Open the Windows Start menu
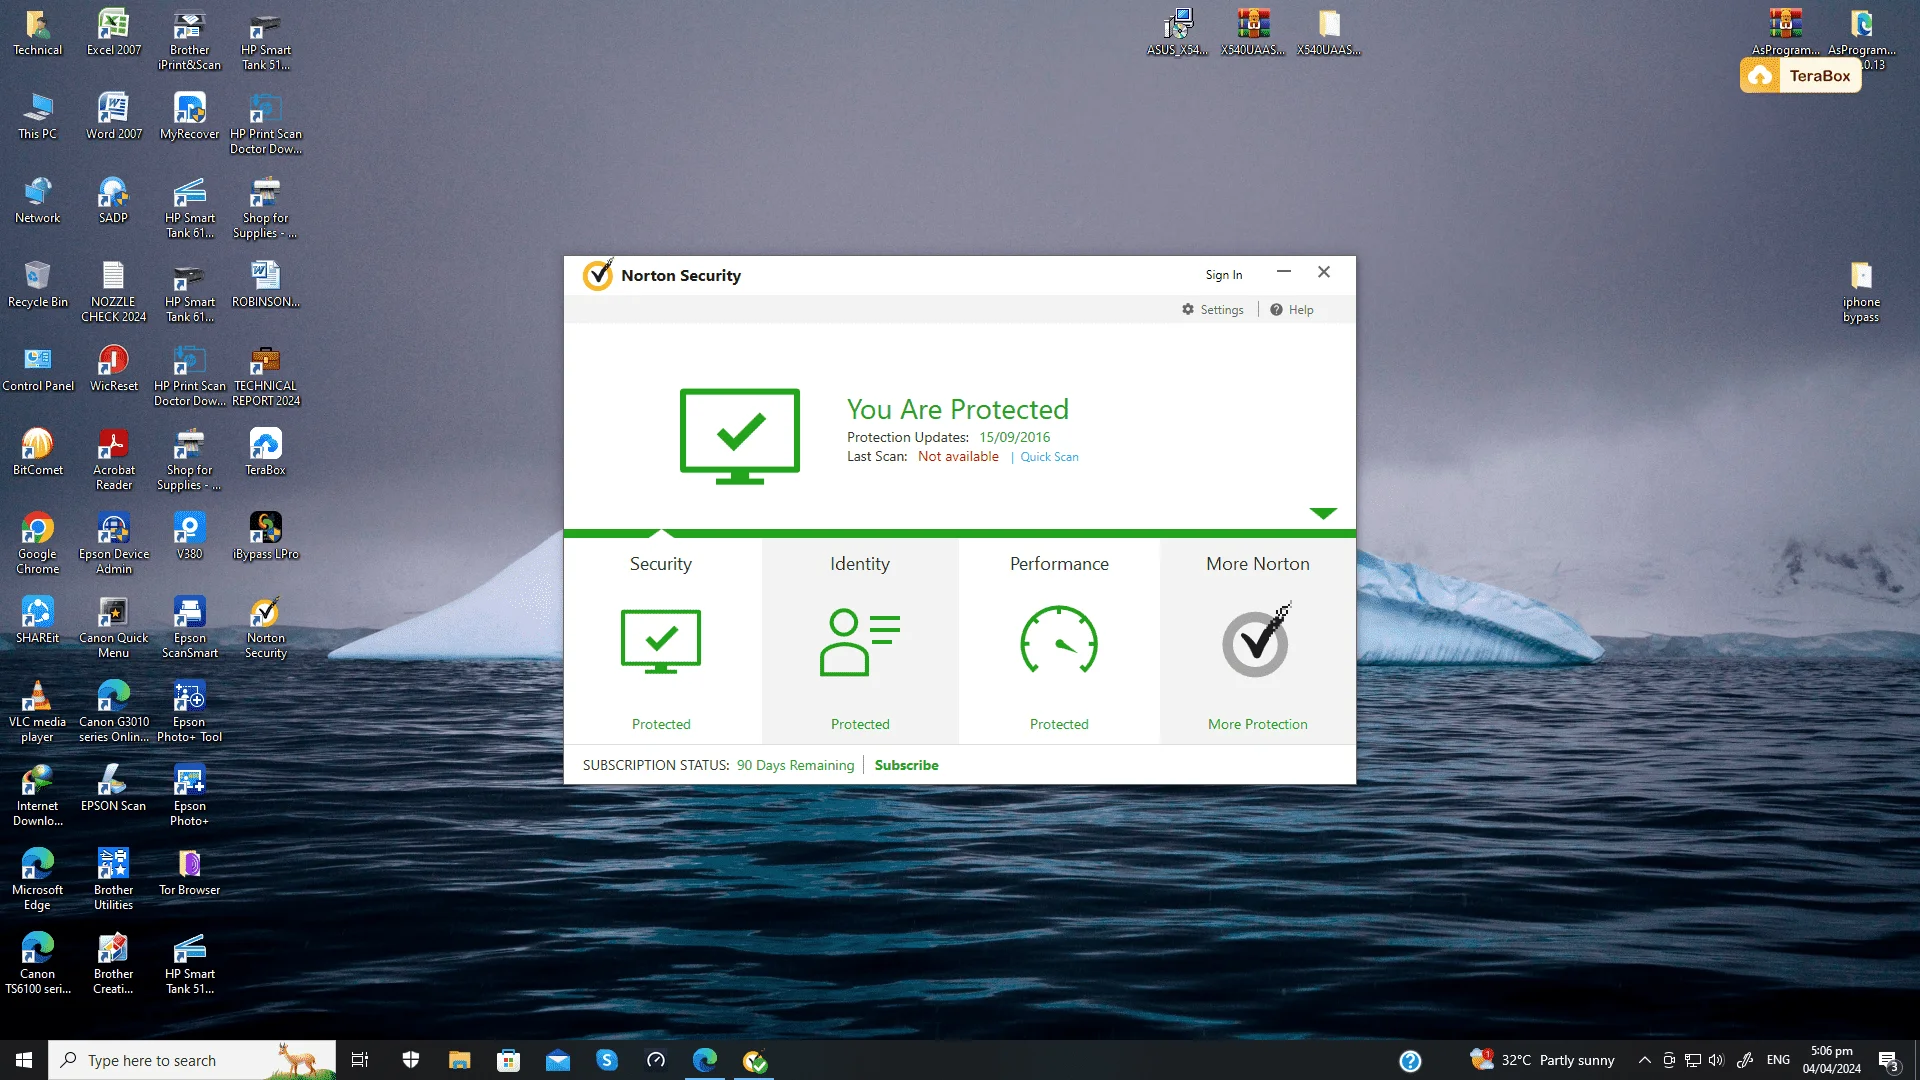 [x=24, y=1060]
